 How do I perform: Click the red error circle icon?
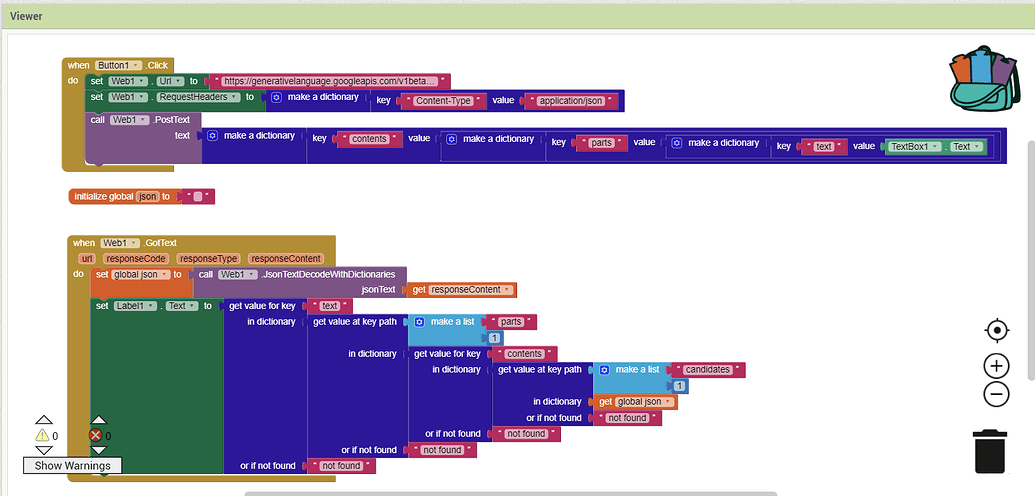(96, 436)
